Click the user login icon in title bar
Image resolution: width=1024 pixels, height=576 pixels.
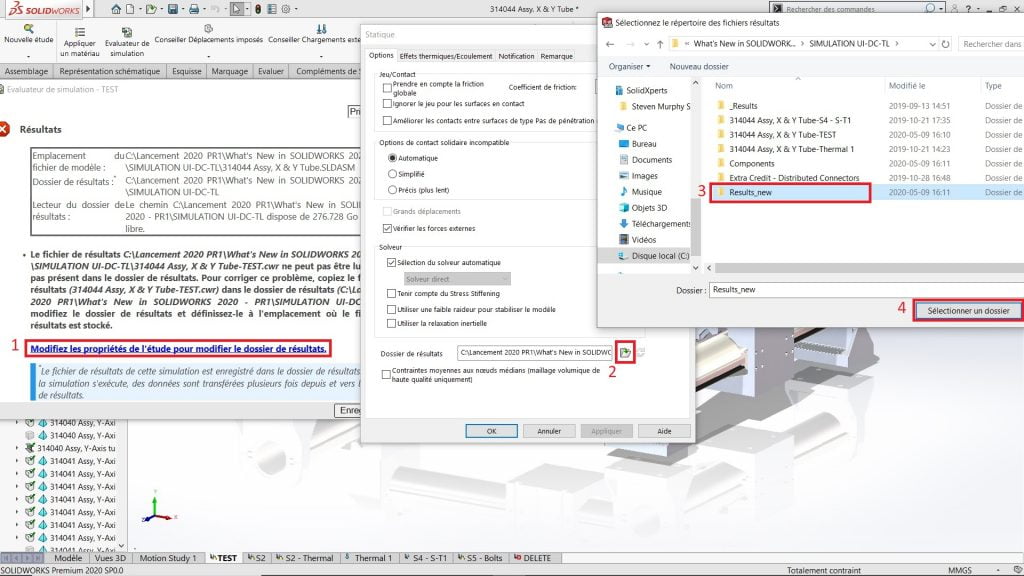(955, 8)
